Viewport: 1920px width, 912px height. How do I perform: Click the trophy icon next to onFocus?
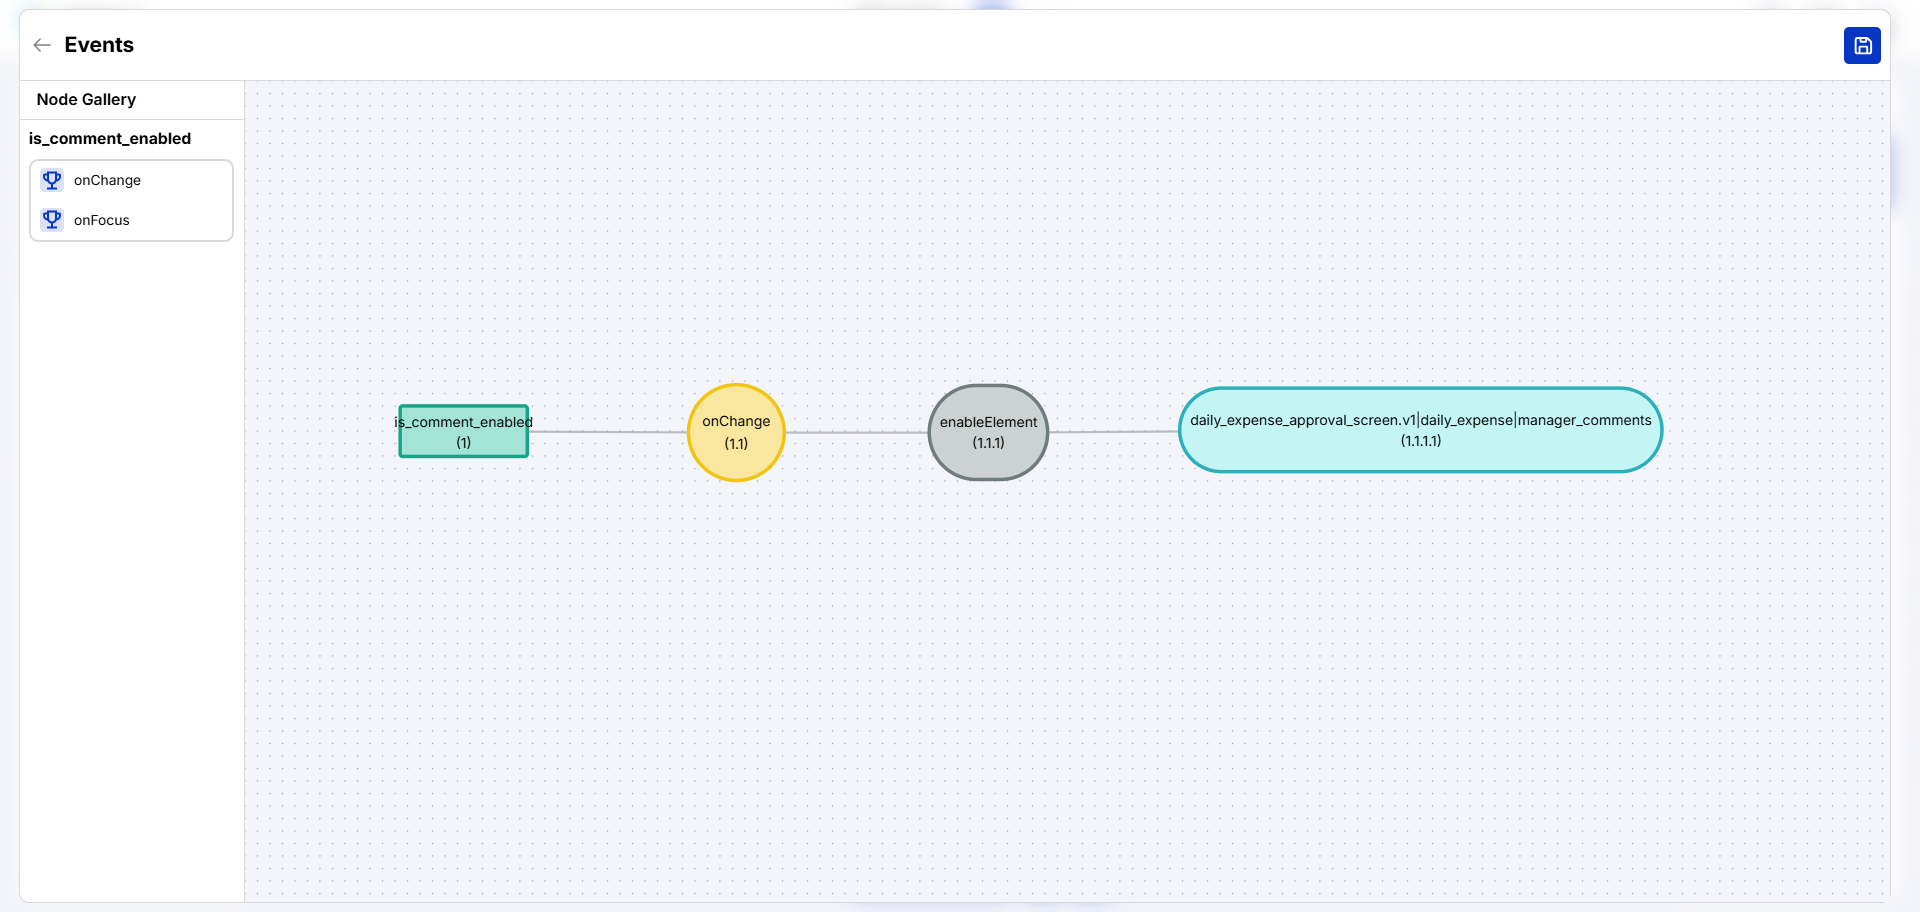tap(52, 220)
